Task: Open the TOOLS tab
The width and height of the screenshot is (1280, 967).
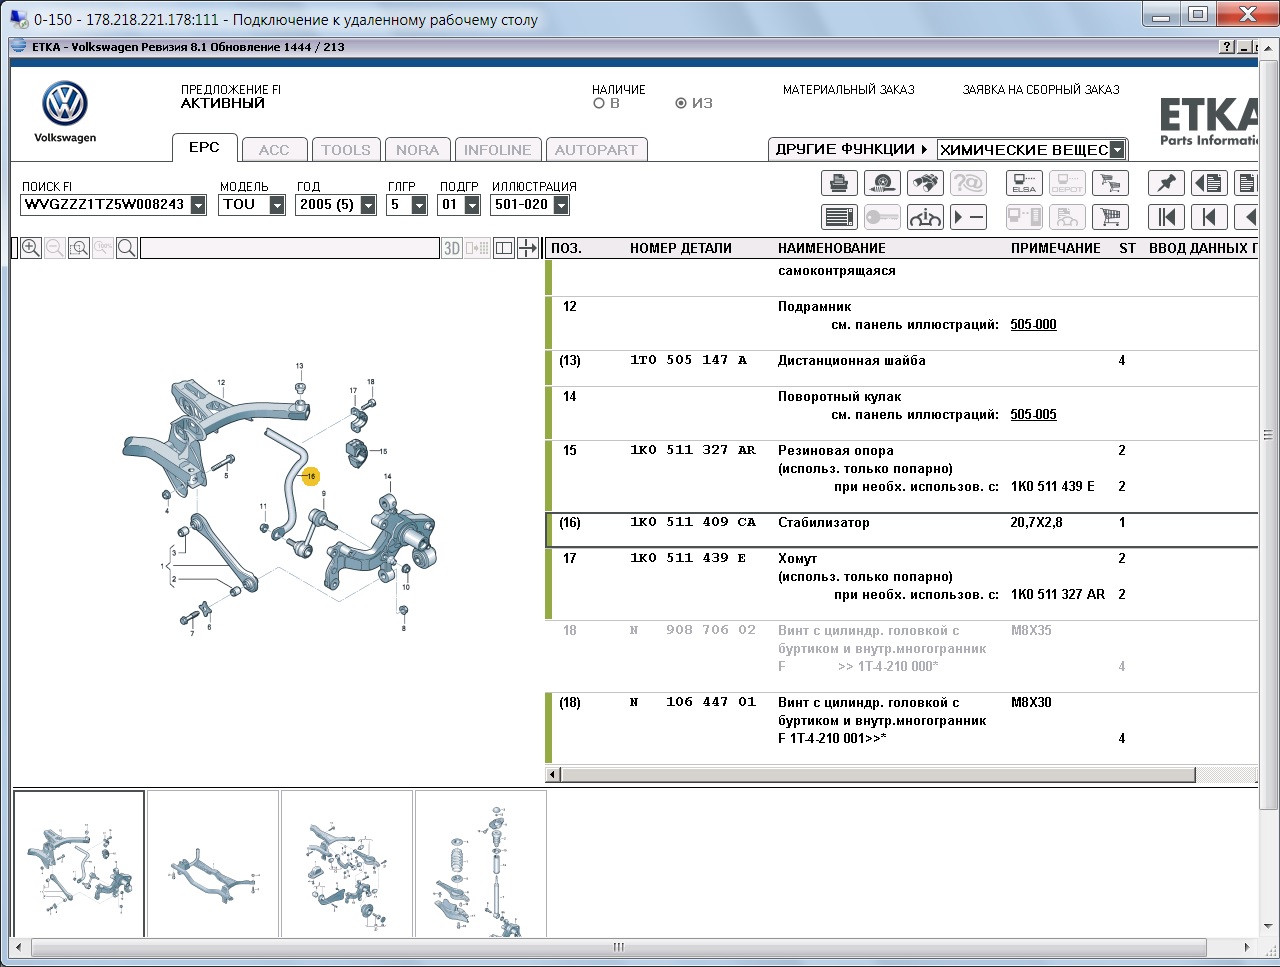Action: (x=346, y=150)
